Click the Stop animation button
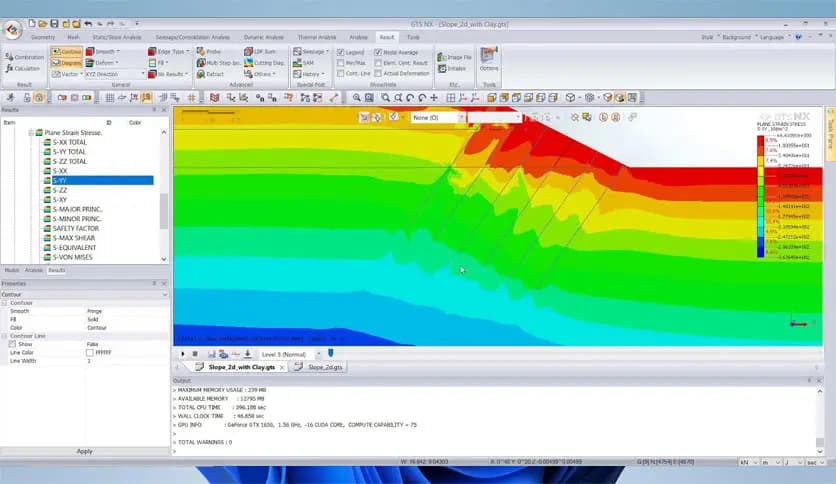This screenshot has height=484, width=836. coord(195,354)
